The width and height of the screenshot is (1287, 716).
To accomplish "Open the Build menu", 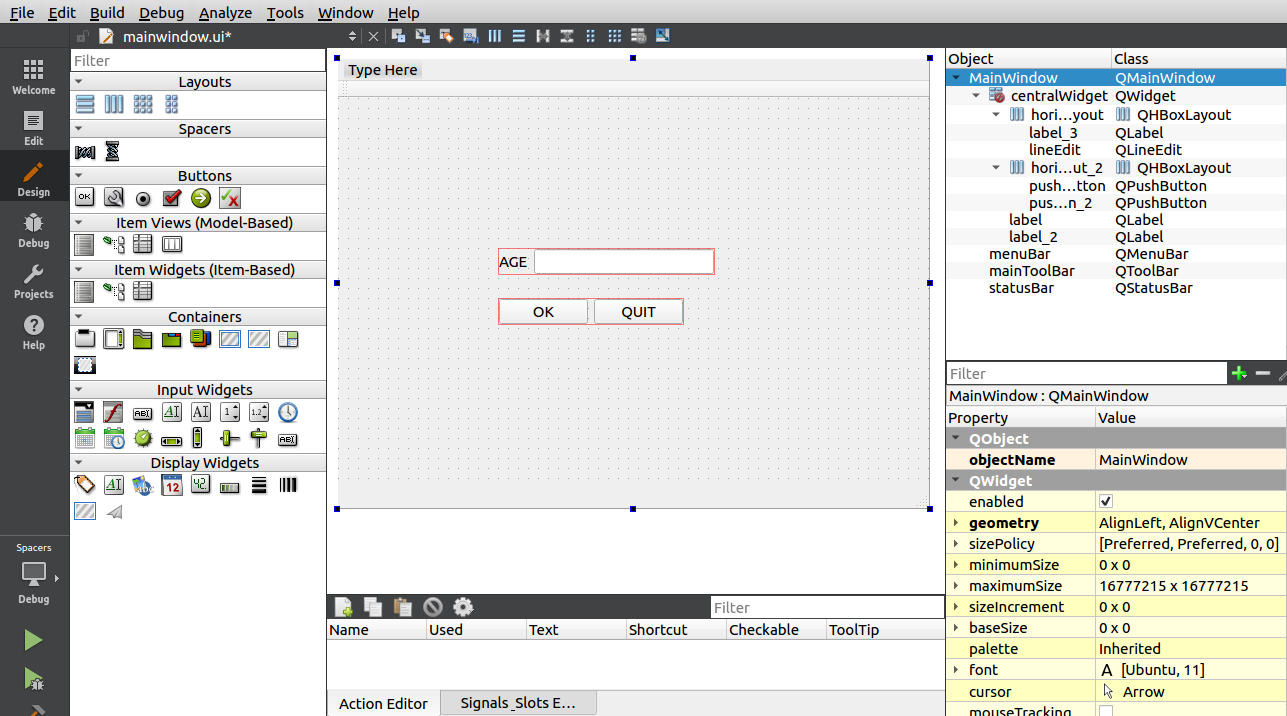I will (107, 13).
